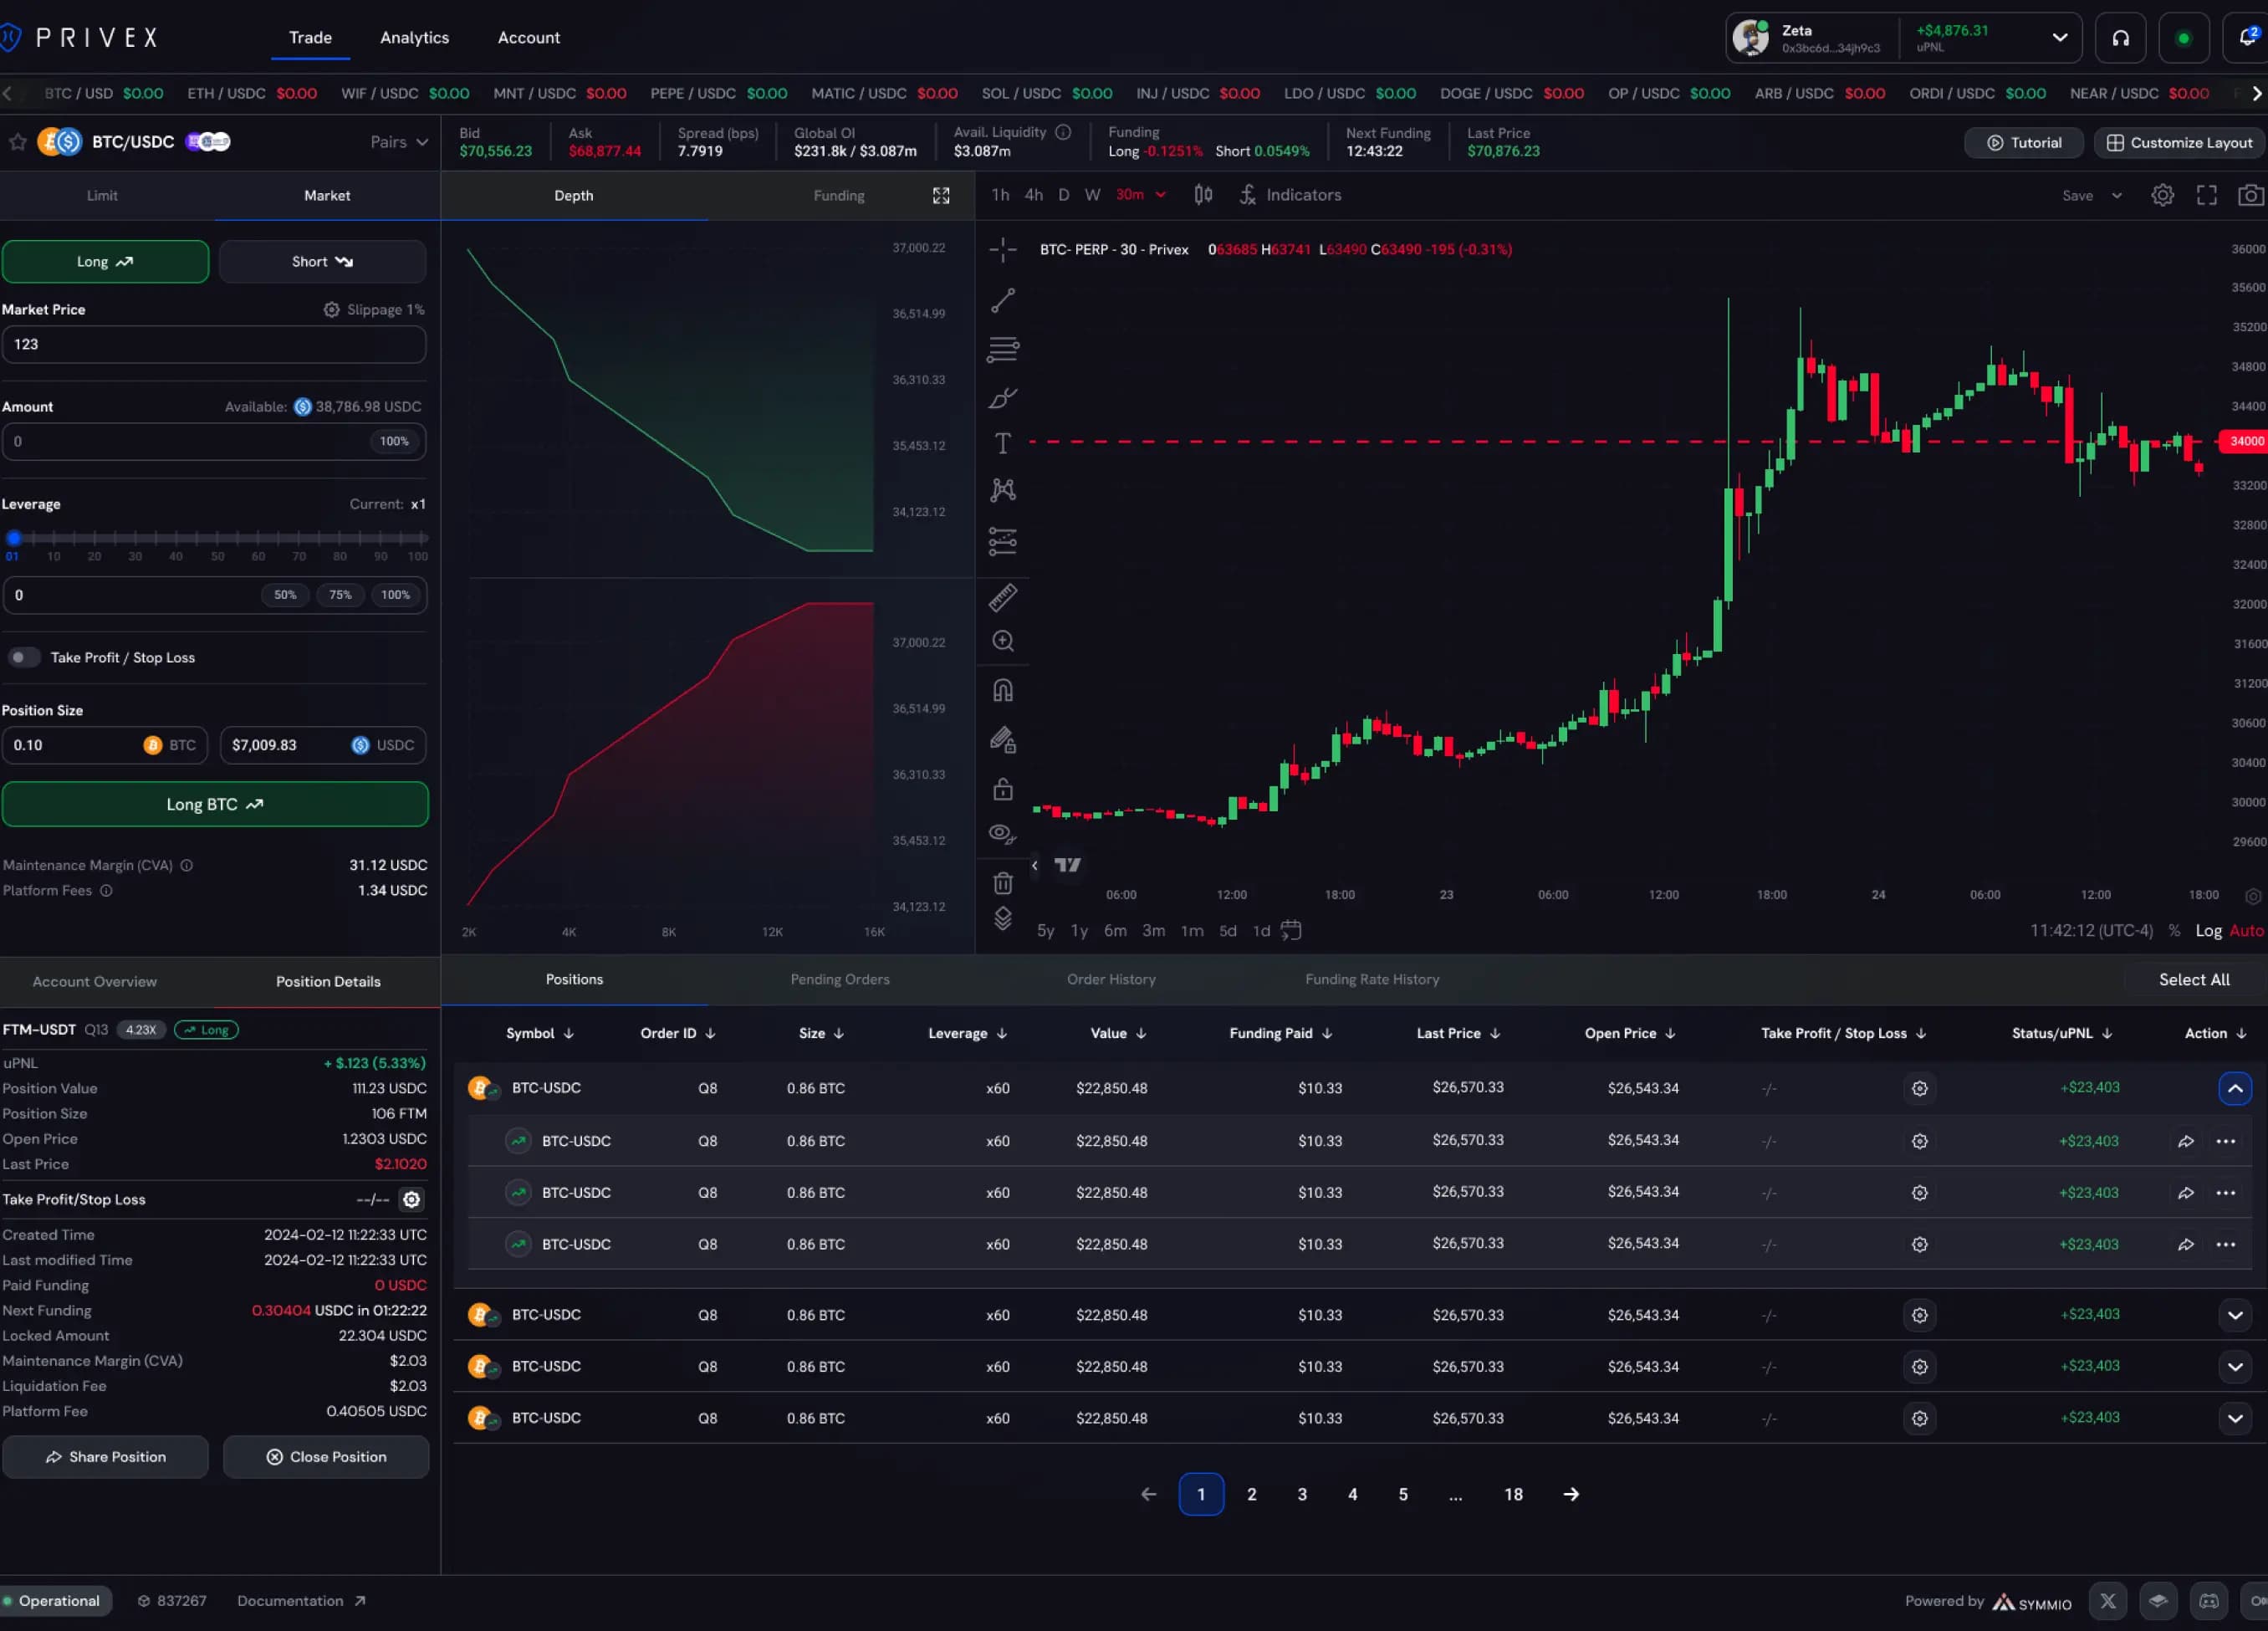Screen dimensions: 2268x1631
Task: Click the Maintenance Margin info icon
Action: tap(186, 866)
